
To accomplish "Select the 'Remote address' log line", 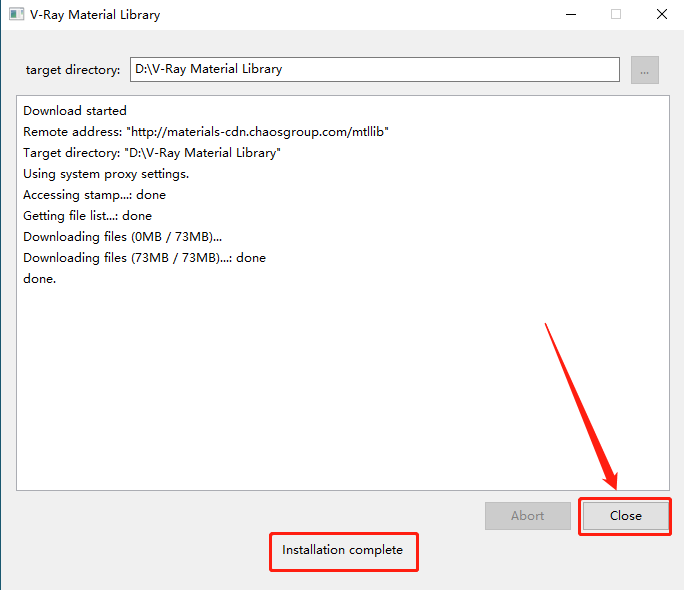I will pyautogui.click(x=206, y=132).
